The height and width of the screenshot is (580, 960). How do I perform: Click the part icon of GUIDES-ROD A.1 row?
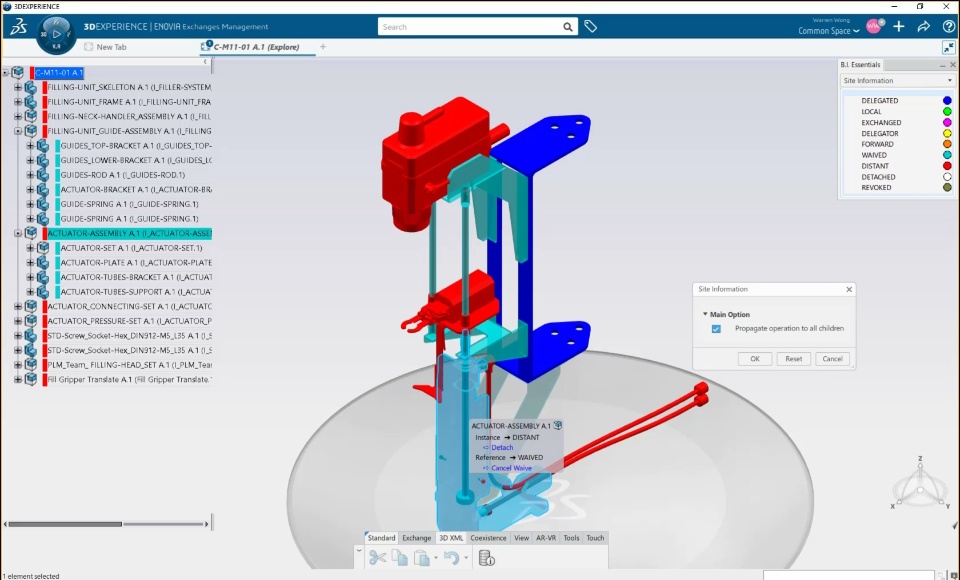tap(43, 175)
